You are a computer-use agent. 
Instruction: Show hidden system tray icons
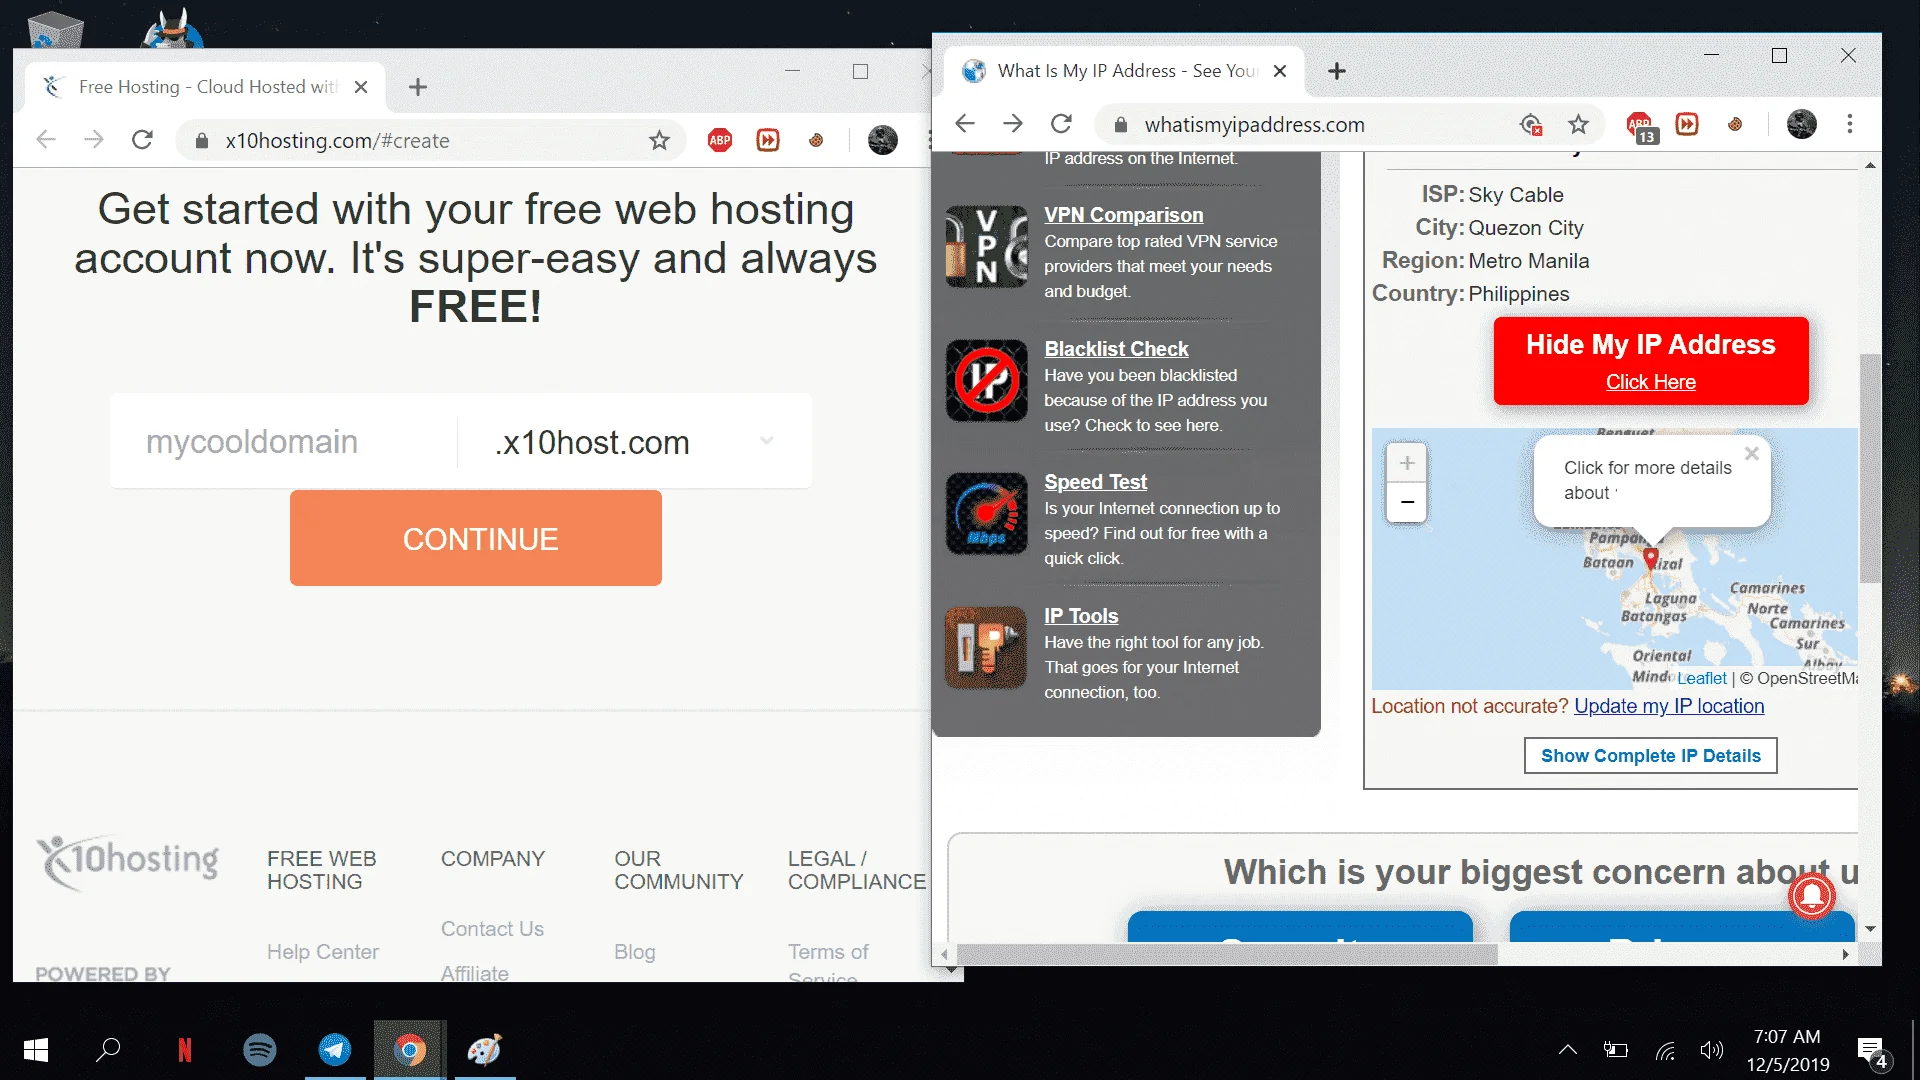click(x=1567, y=1050)
